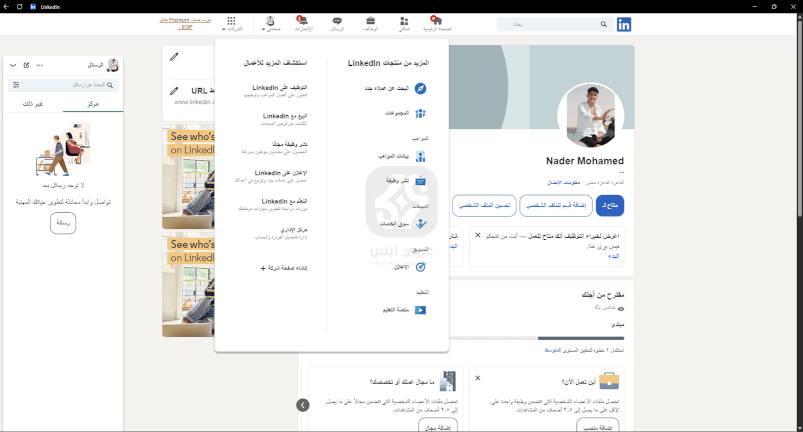Click the Open to (متاح لـ) button
This screenshot has height=432, width=803.
click(610, 205)
